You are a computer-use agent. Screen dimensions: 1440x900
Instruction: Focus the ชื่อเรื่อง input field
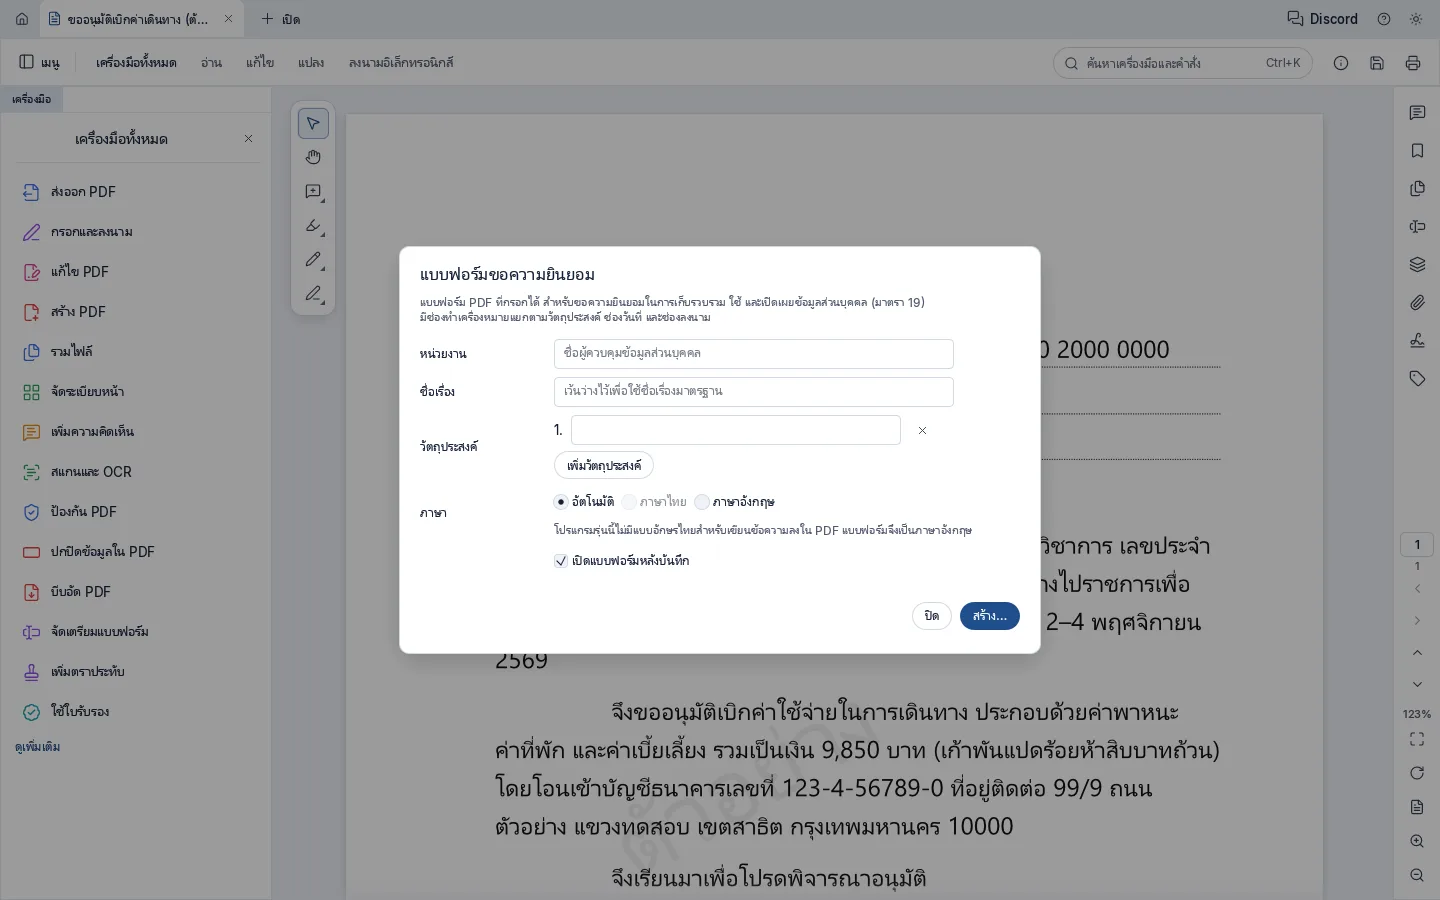(754, 392)
